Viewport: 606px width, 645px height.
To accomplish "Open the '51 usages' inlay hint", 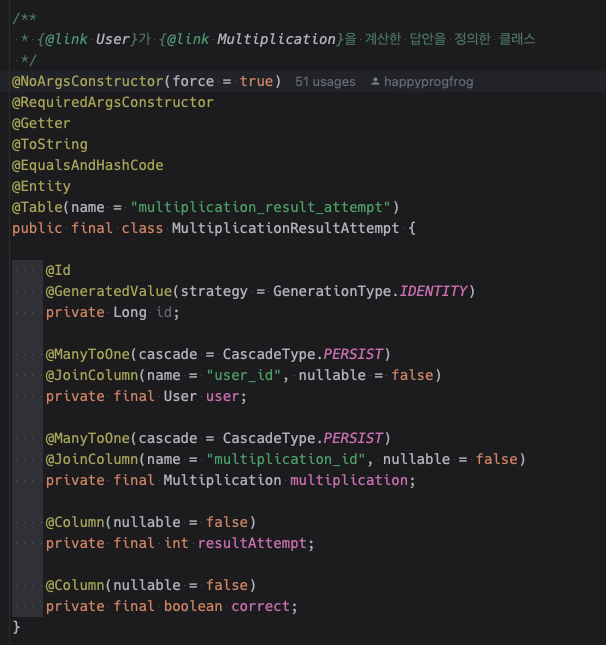I will [x=325, y=81].
